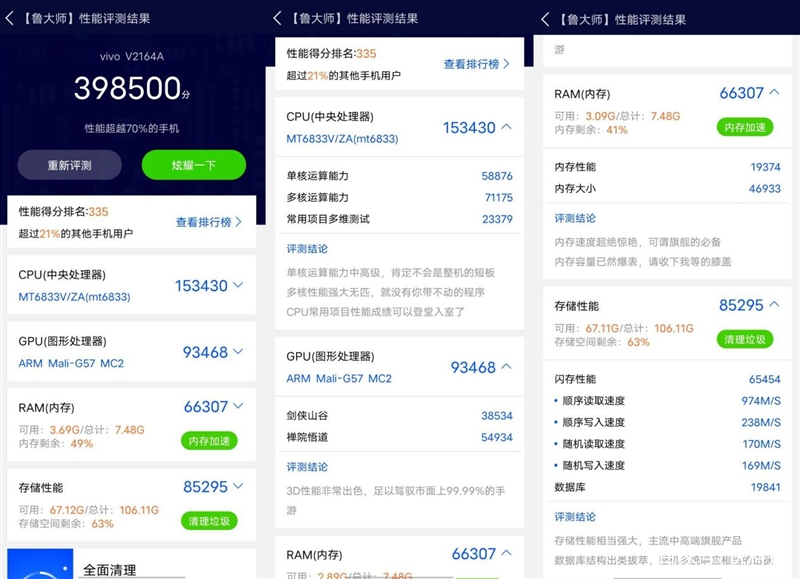Tap 内存加速 button on right screen
Screen dimensions: 800x579
point(745,127)
